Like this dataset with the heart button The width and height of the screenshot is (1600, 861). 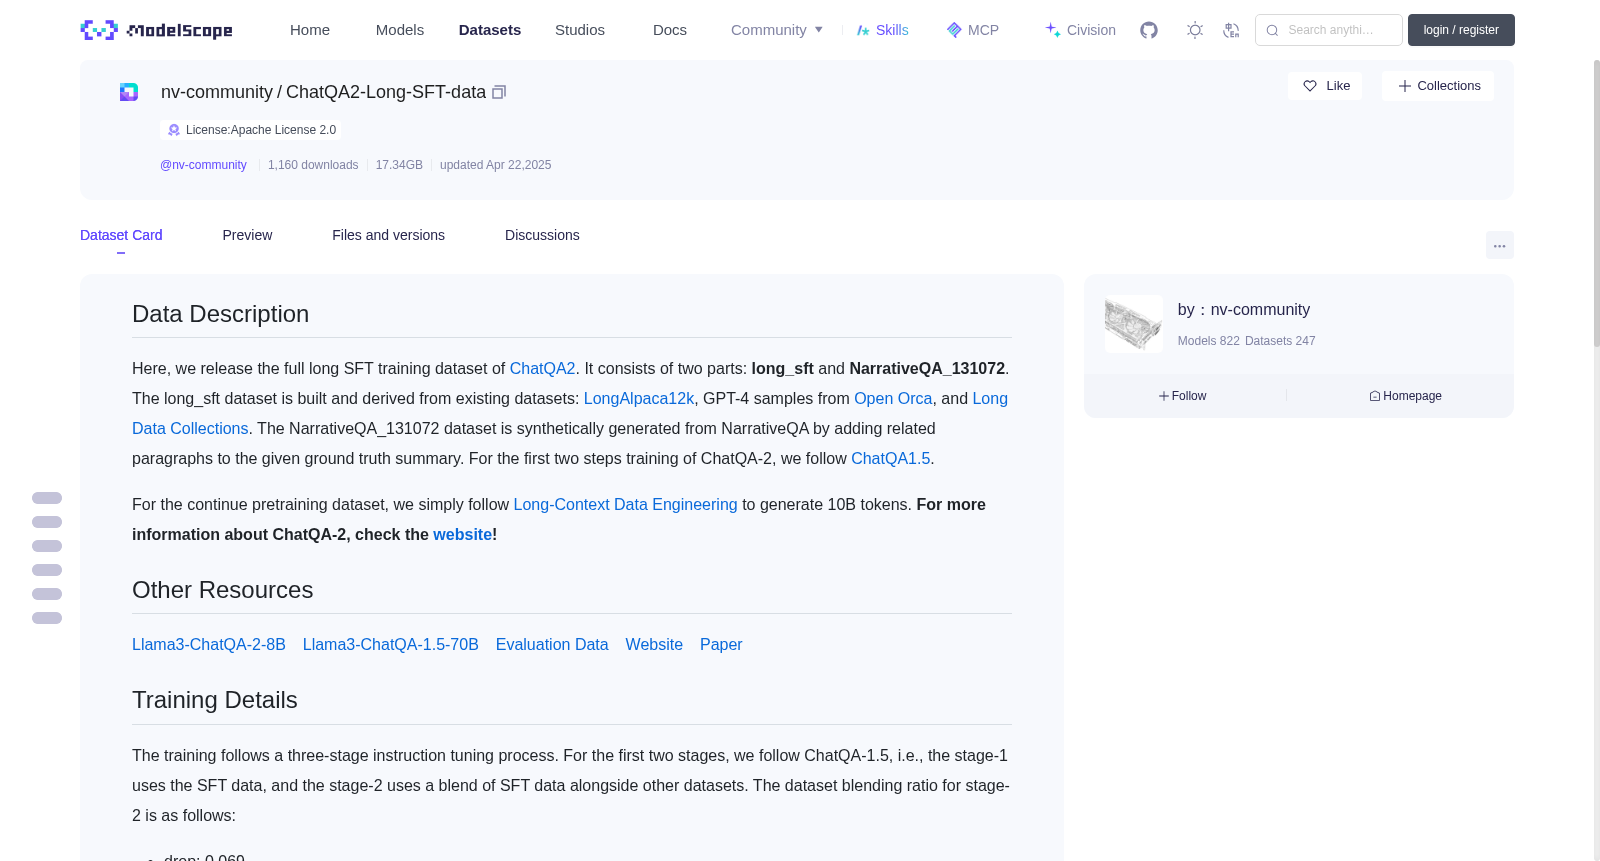click(x=1325, y=86)
